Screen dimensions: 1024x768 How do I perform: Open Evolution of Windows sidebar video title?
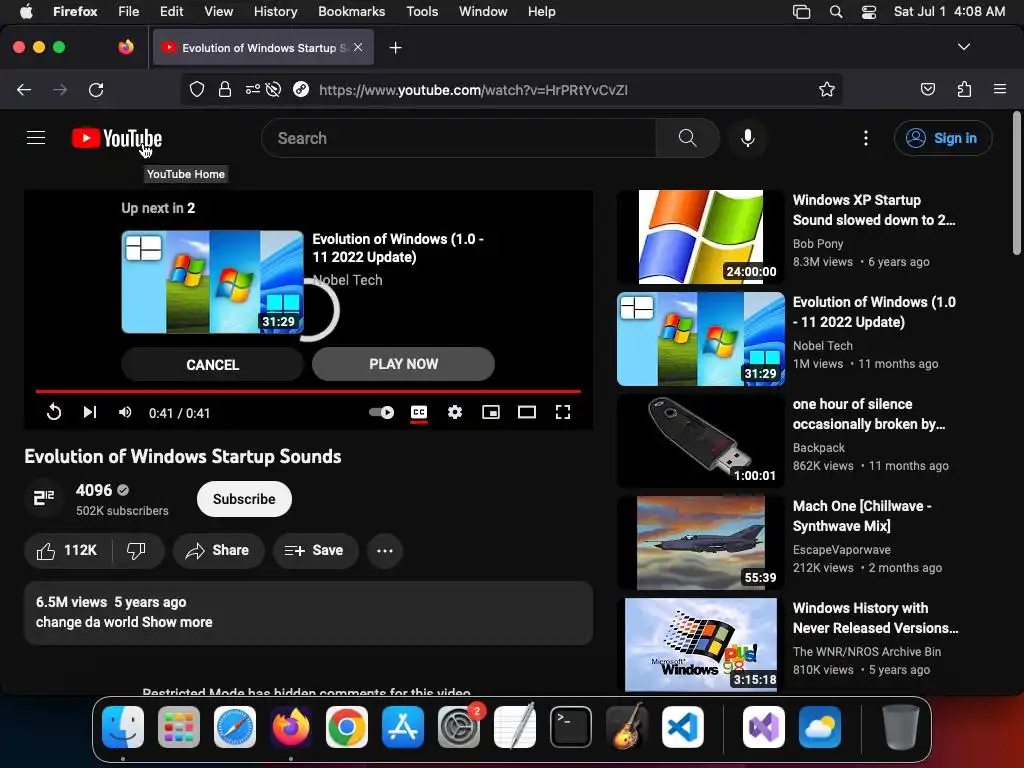click(x=874, y=312)
